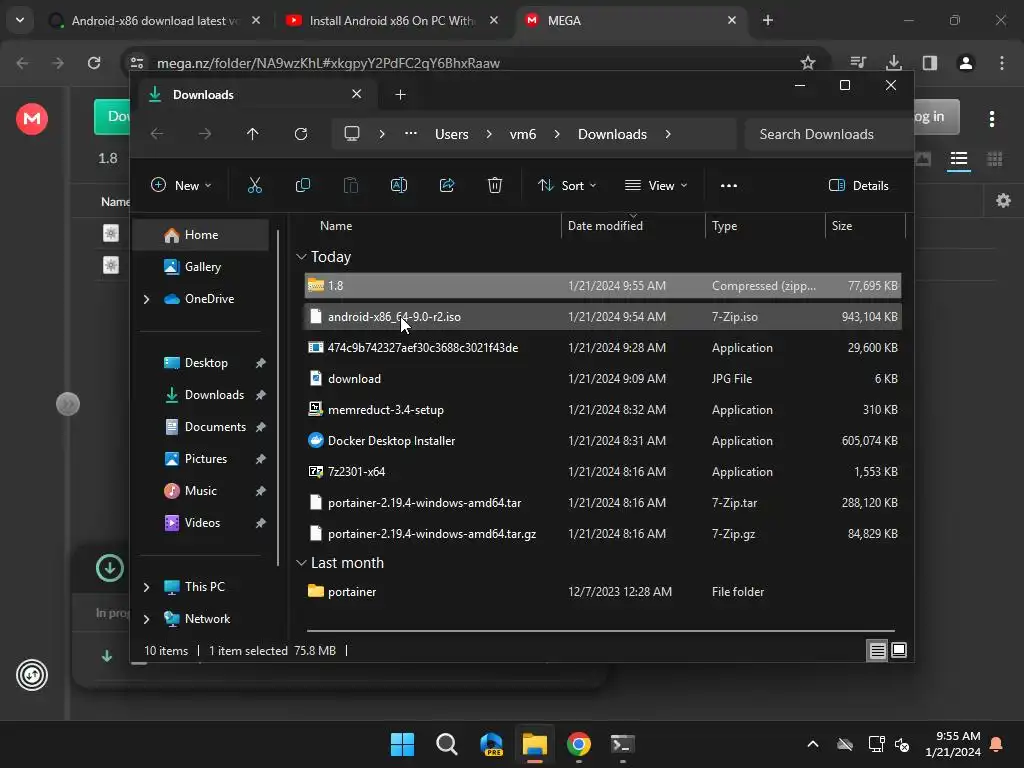
Task: Switch to large thumbnails view icon in status bar
Action: click(899, 650)
